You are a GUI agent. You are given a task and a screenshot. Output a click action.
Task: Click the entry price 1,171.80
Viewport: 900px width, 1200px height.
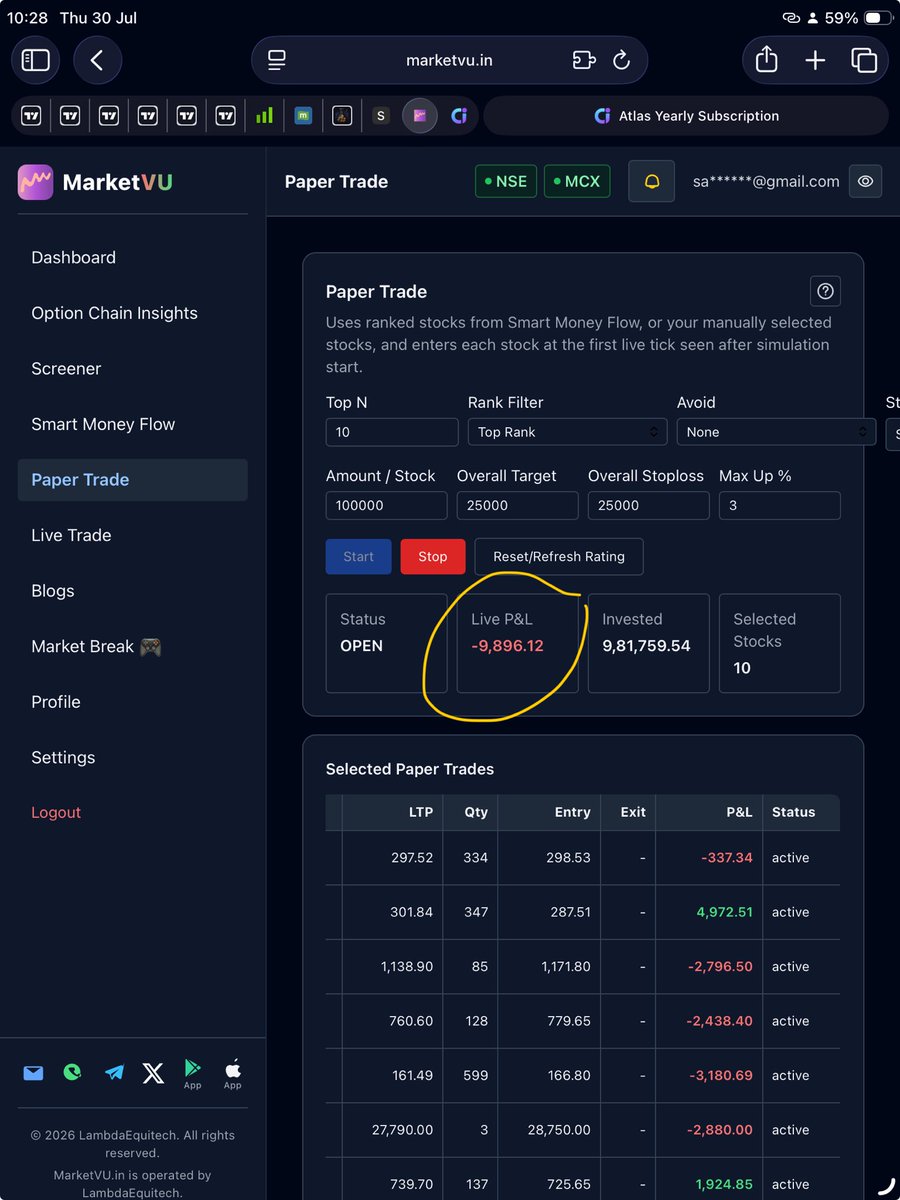[x=566, y=966]
